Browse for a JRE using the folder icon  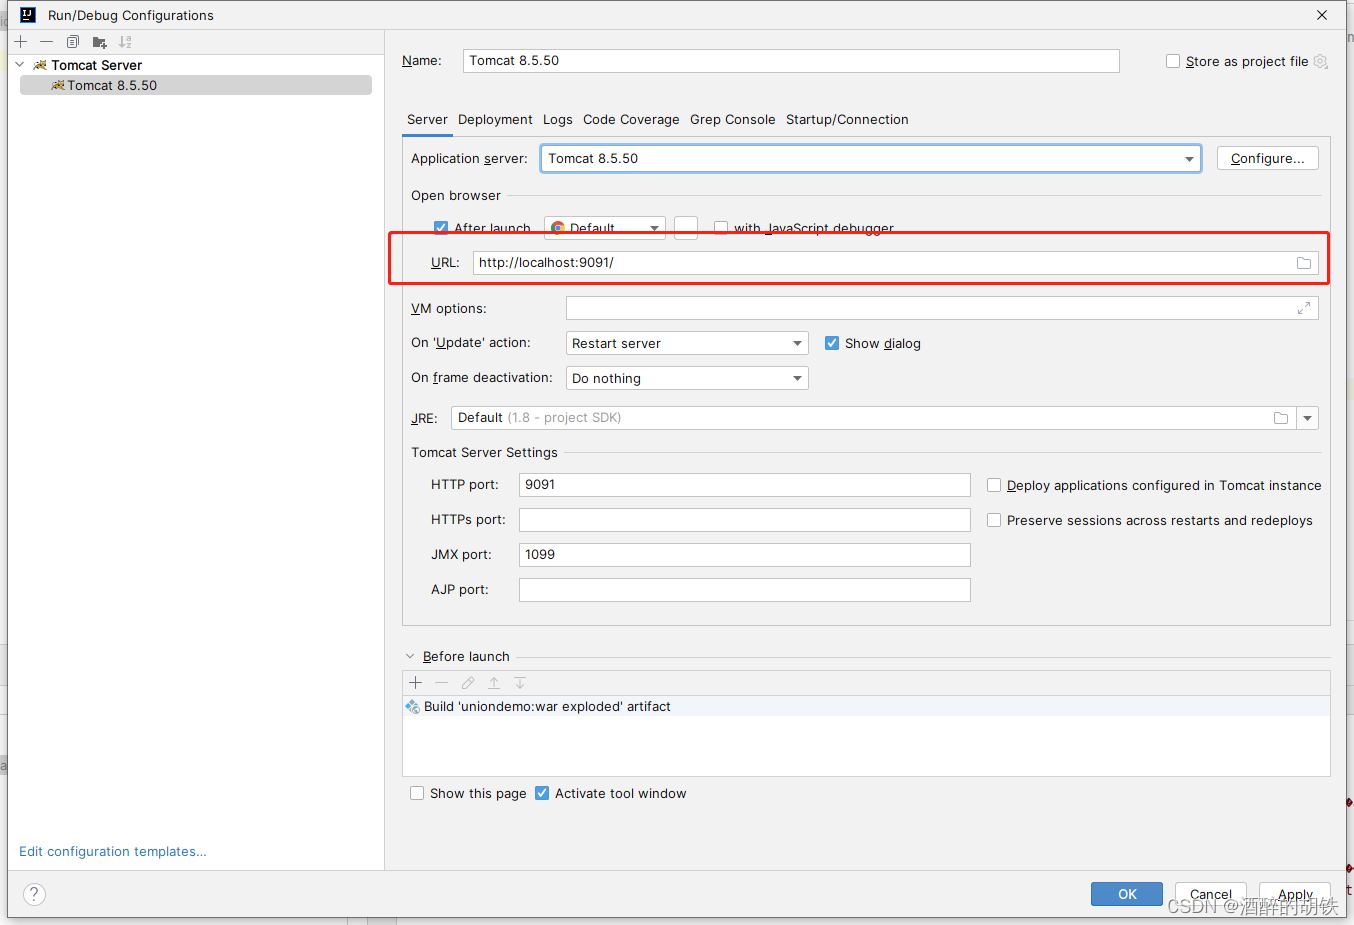pos(1281,418)
